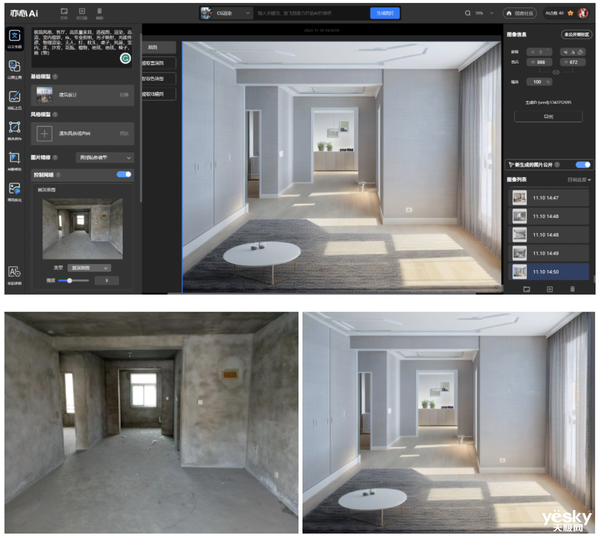Click the magnifier zoom icon in top bar
Image resolution: width=600 pixels, height=539 pixels.
point(468,13)
